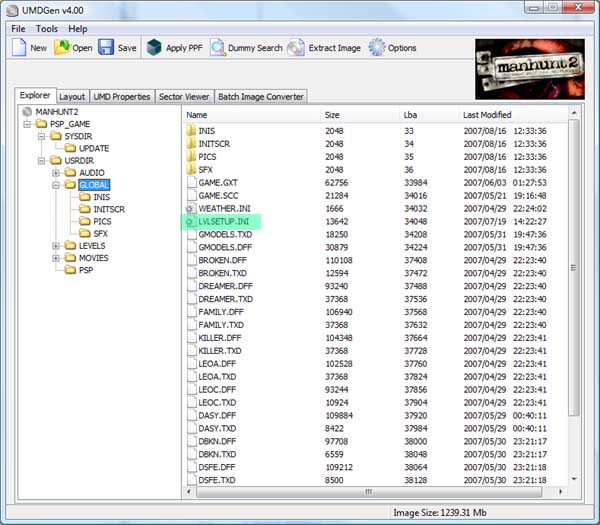
Task: Open the Batch Image Converter tab
Action: coord(261,97)
